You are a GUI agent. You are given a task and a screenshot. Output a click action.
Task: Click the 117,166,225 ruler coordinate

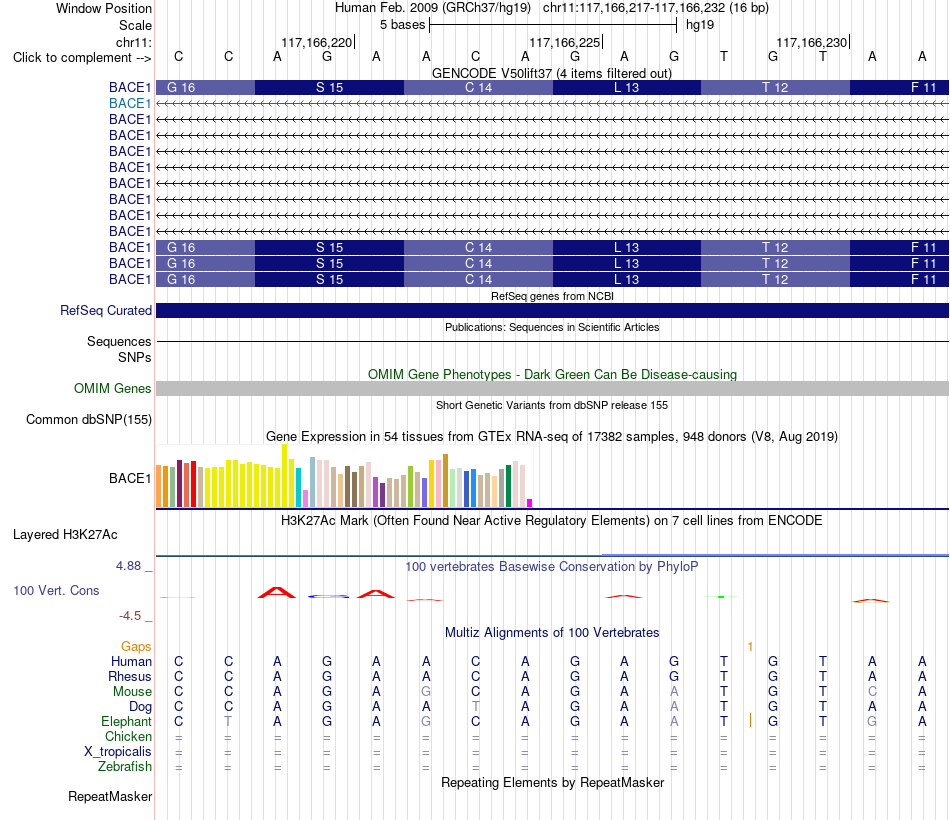click(565, 42)
